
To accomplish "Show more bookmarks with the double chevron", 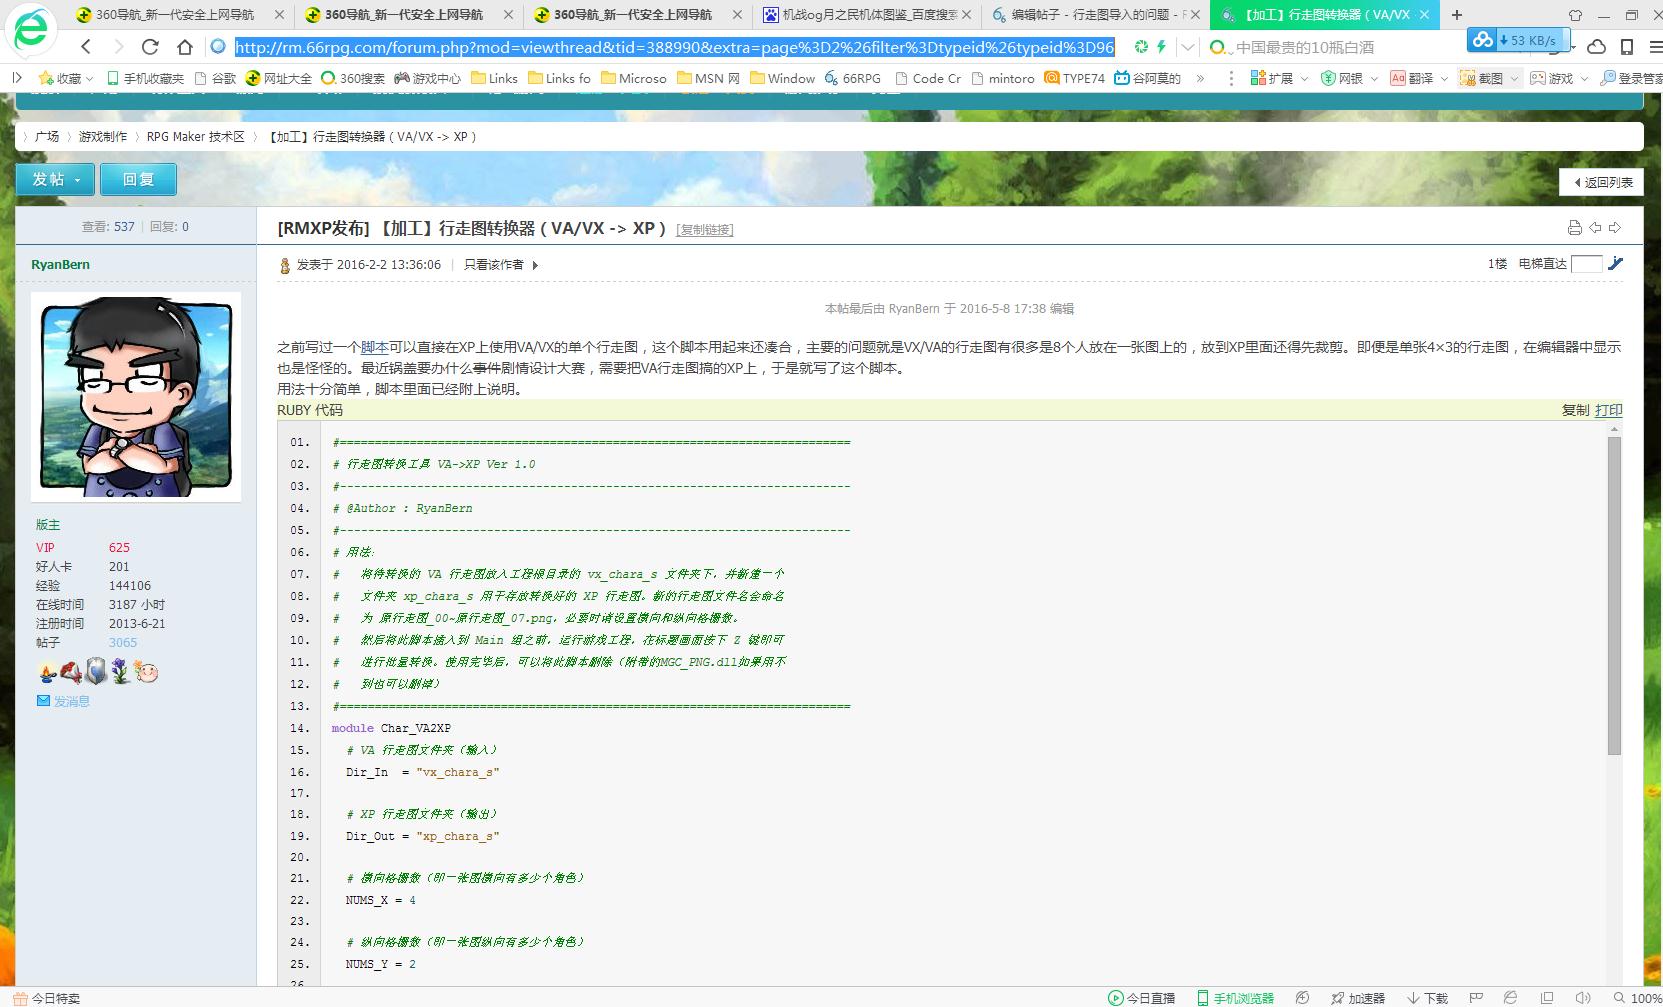I will click(x=1200, y=78).
